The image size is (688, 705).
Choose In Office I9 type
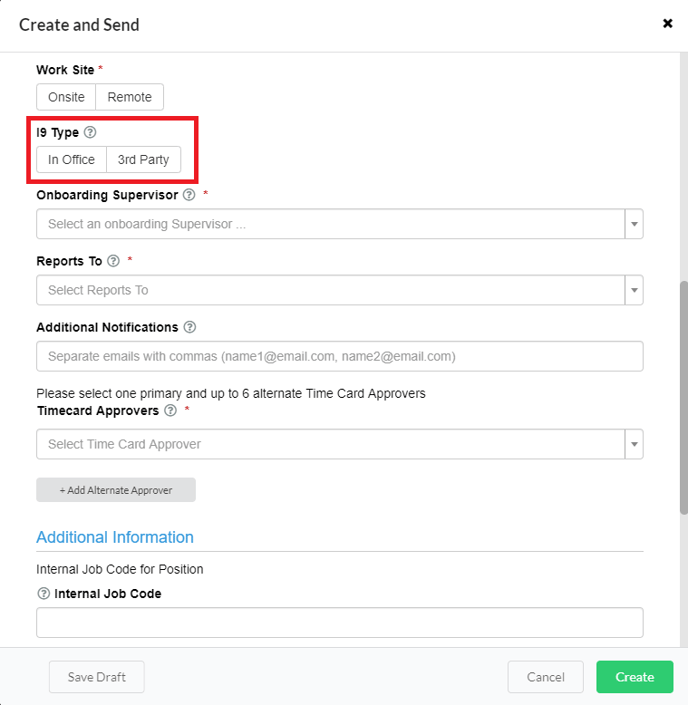pos(71,160)
